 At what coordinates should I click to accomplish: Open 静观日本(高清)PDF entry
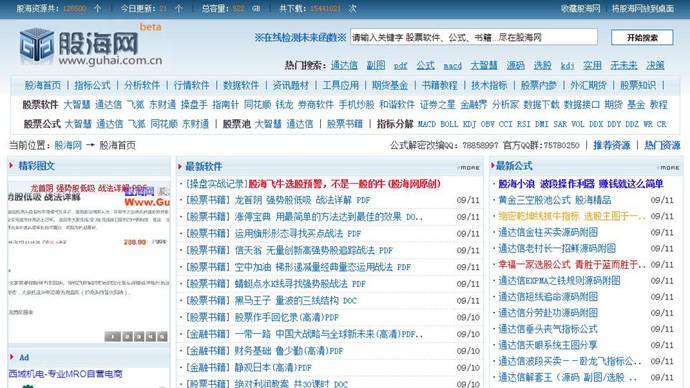click(273, 368)
